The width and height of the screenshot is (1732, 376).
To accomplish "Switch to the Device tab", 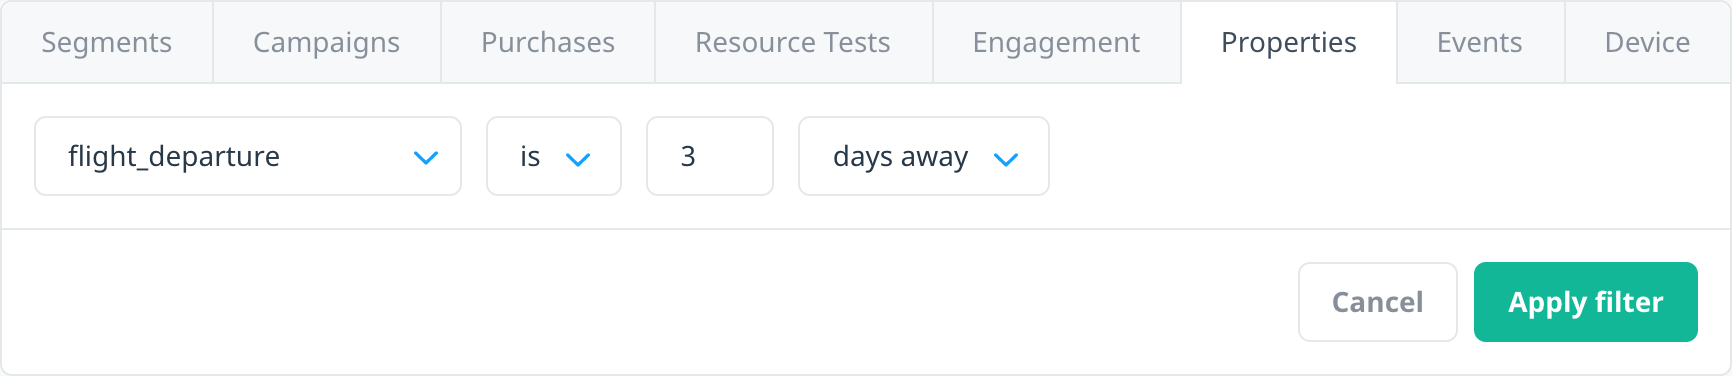I will pos(1648,42).
